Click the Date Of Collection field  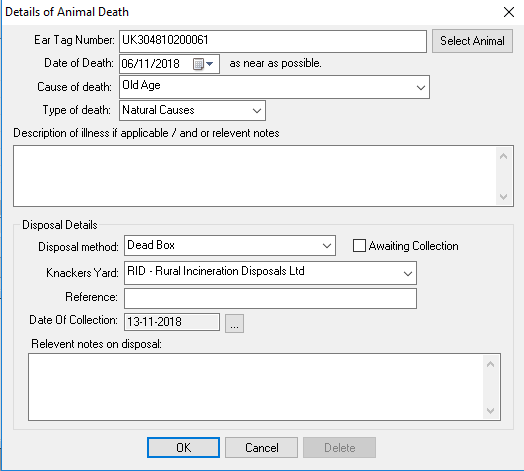[172, 322]
